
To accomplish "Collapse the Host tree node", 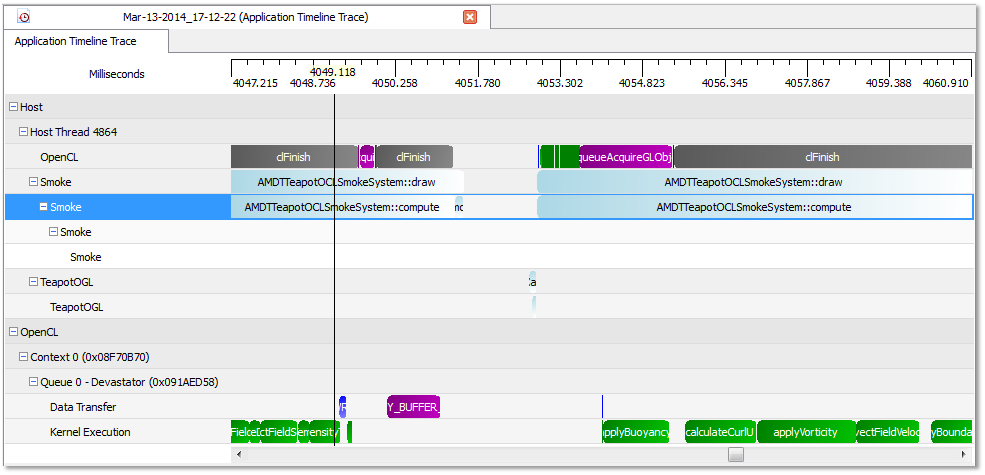I will coord(13,107).
